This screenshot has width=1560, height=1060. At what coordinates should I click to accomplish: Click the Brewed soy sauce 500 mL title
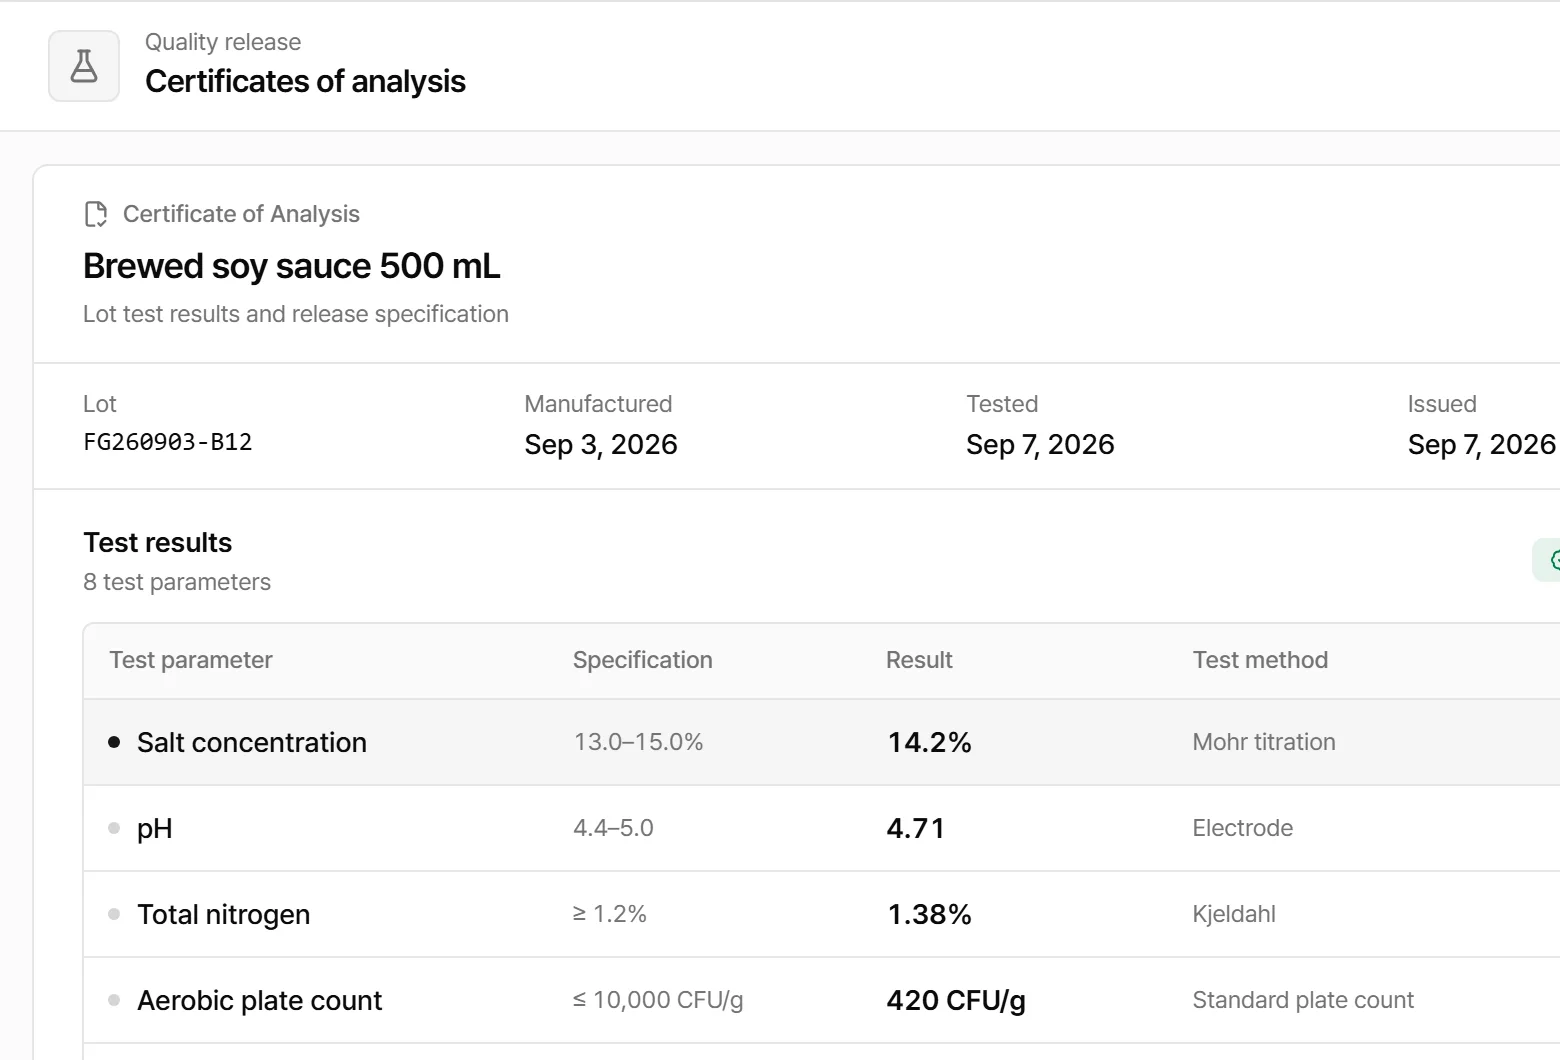point(291,266)
